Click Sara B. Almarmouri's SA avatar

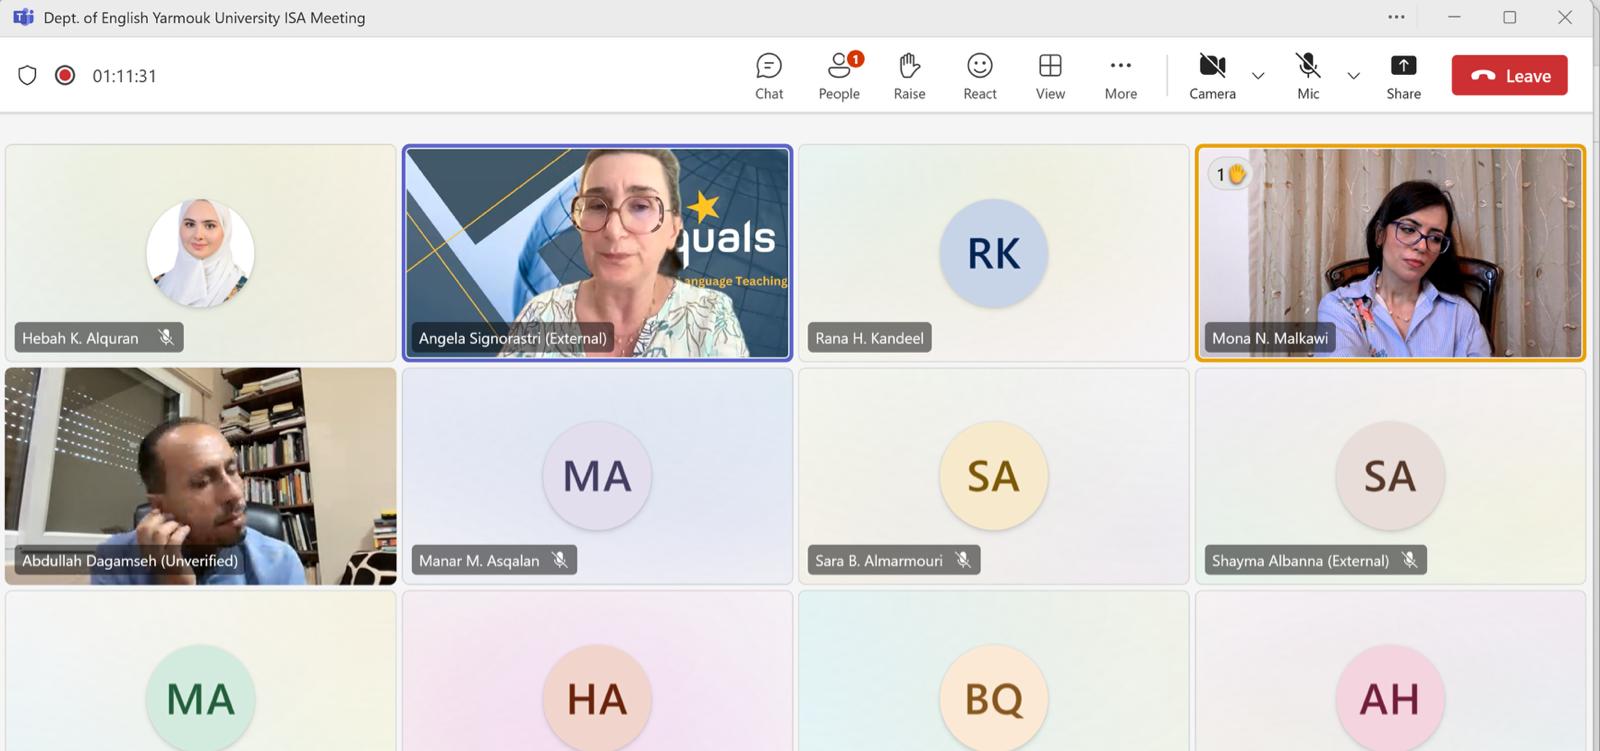point(993,476)
